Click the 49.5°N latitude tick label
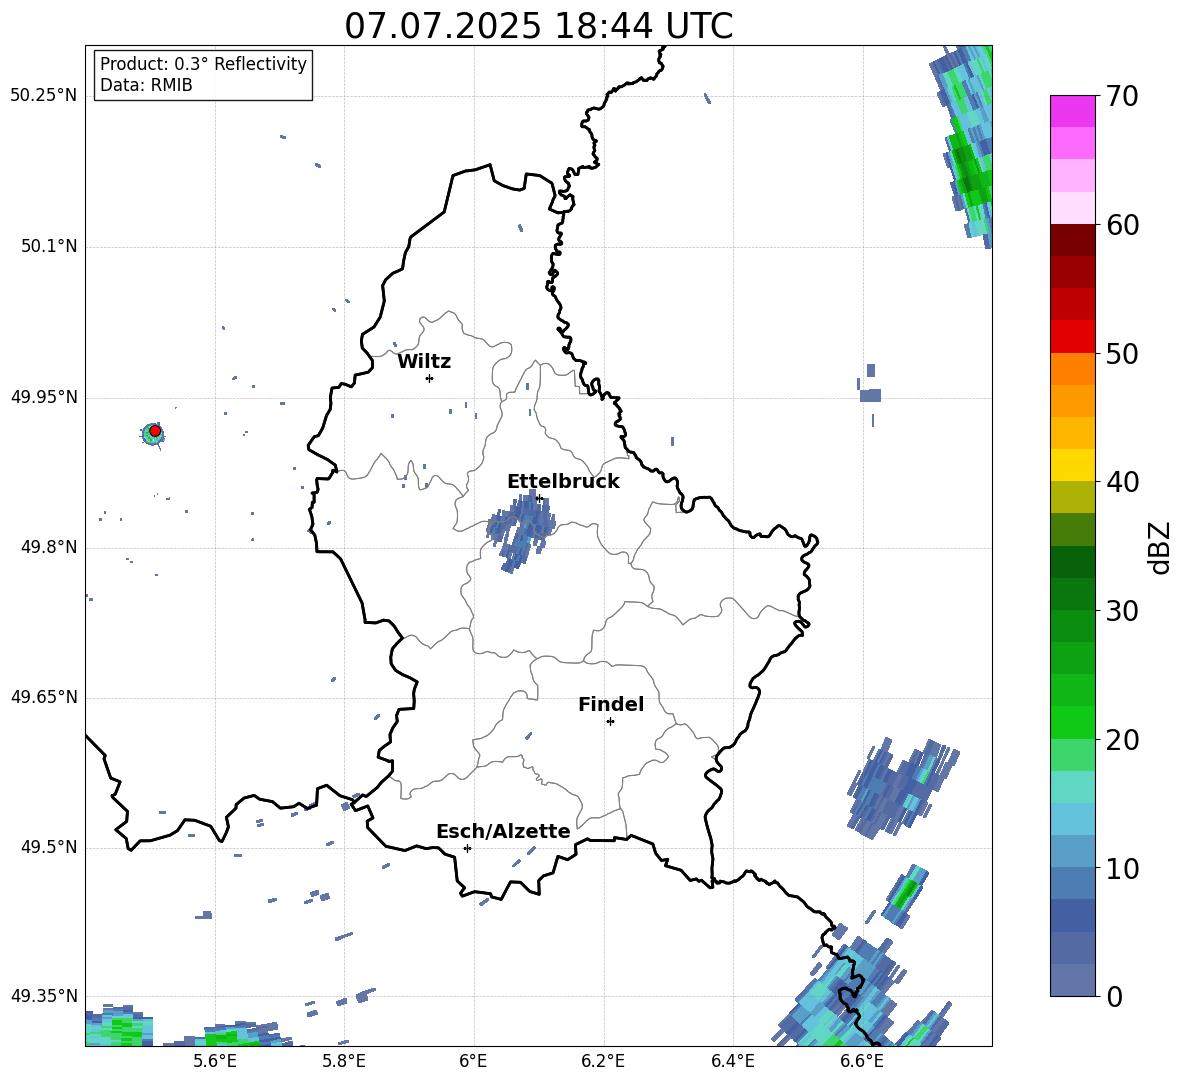The width and height of the screenshot is (1184, 1081). click(x=49, y=847)
